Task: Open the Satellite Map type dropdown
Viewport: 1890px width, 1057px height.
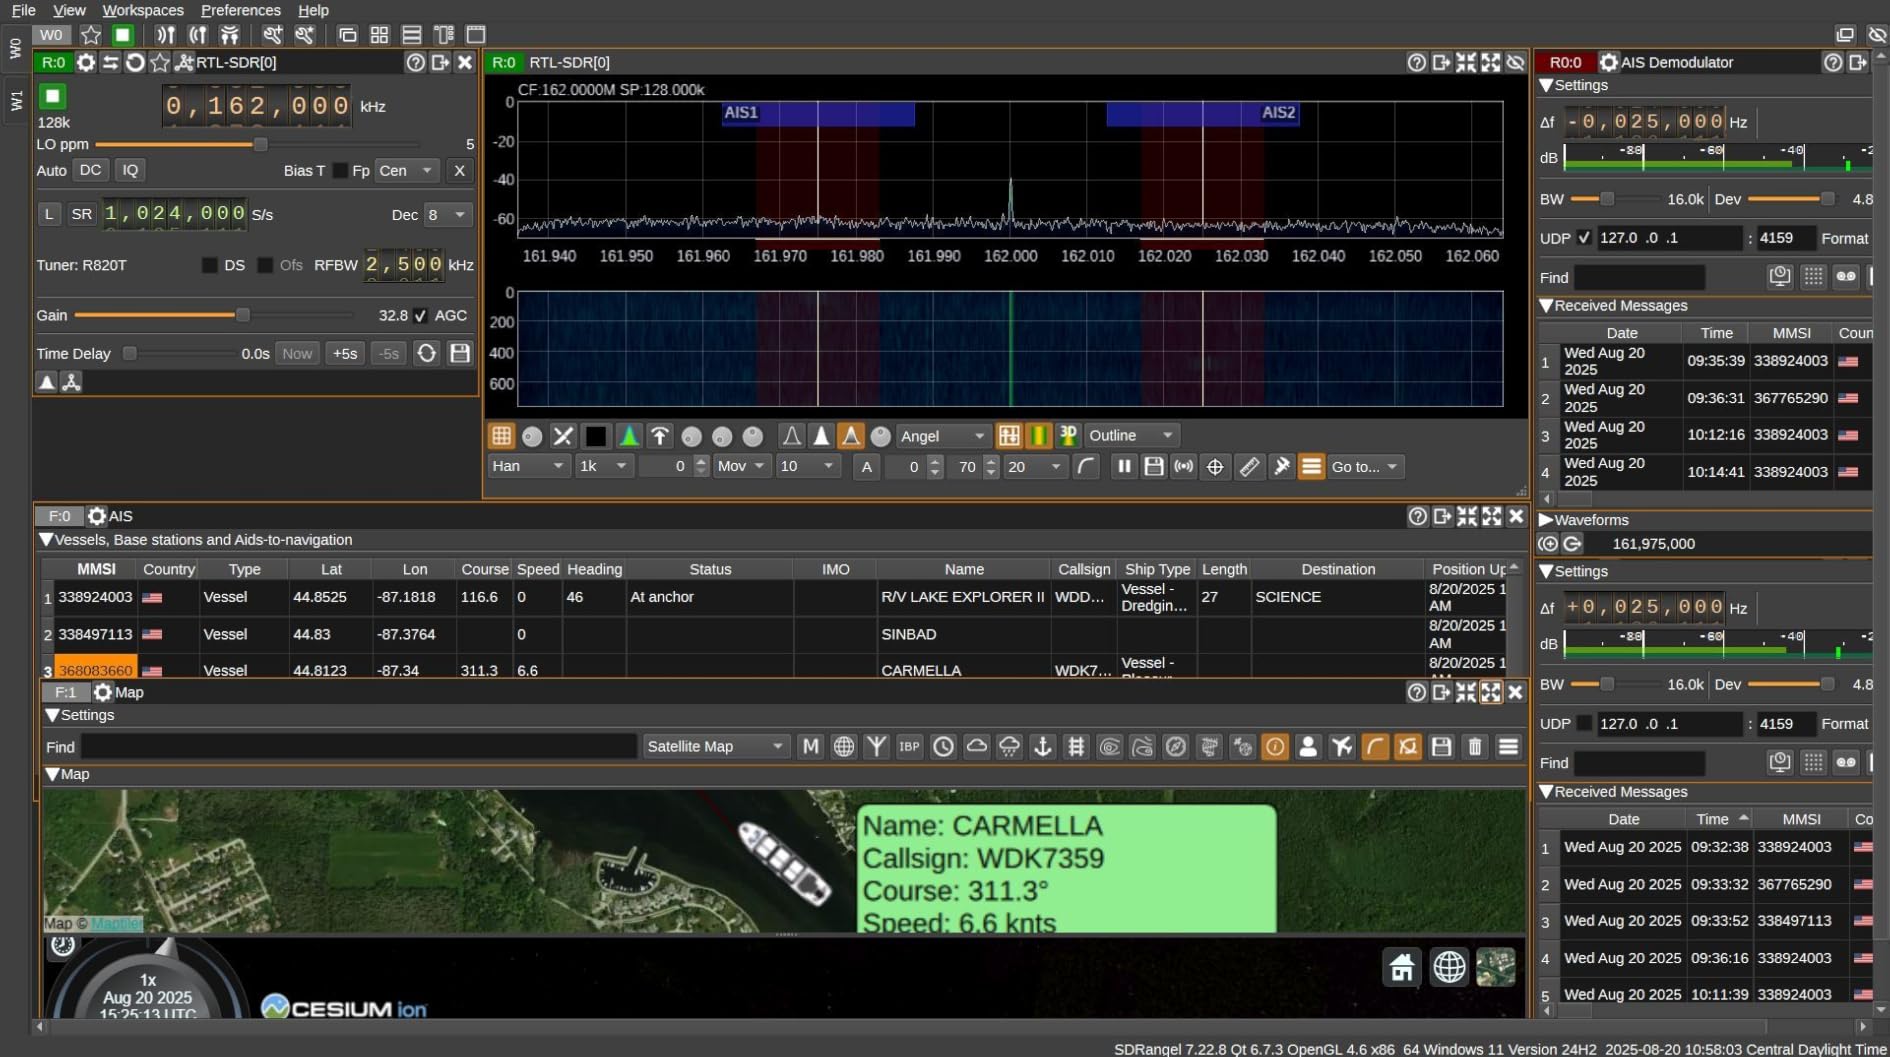Action: pos(716,747)
